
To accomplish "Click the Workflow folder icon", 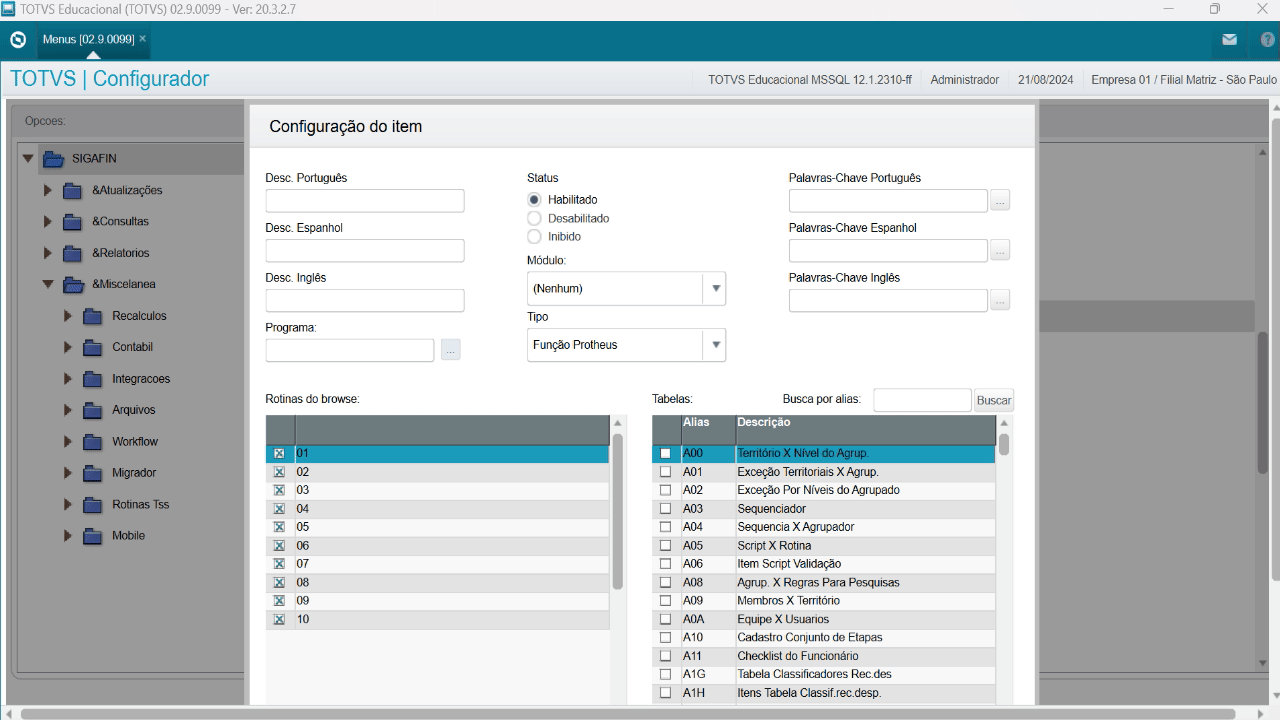I will point(93,442).
